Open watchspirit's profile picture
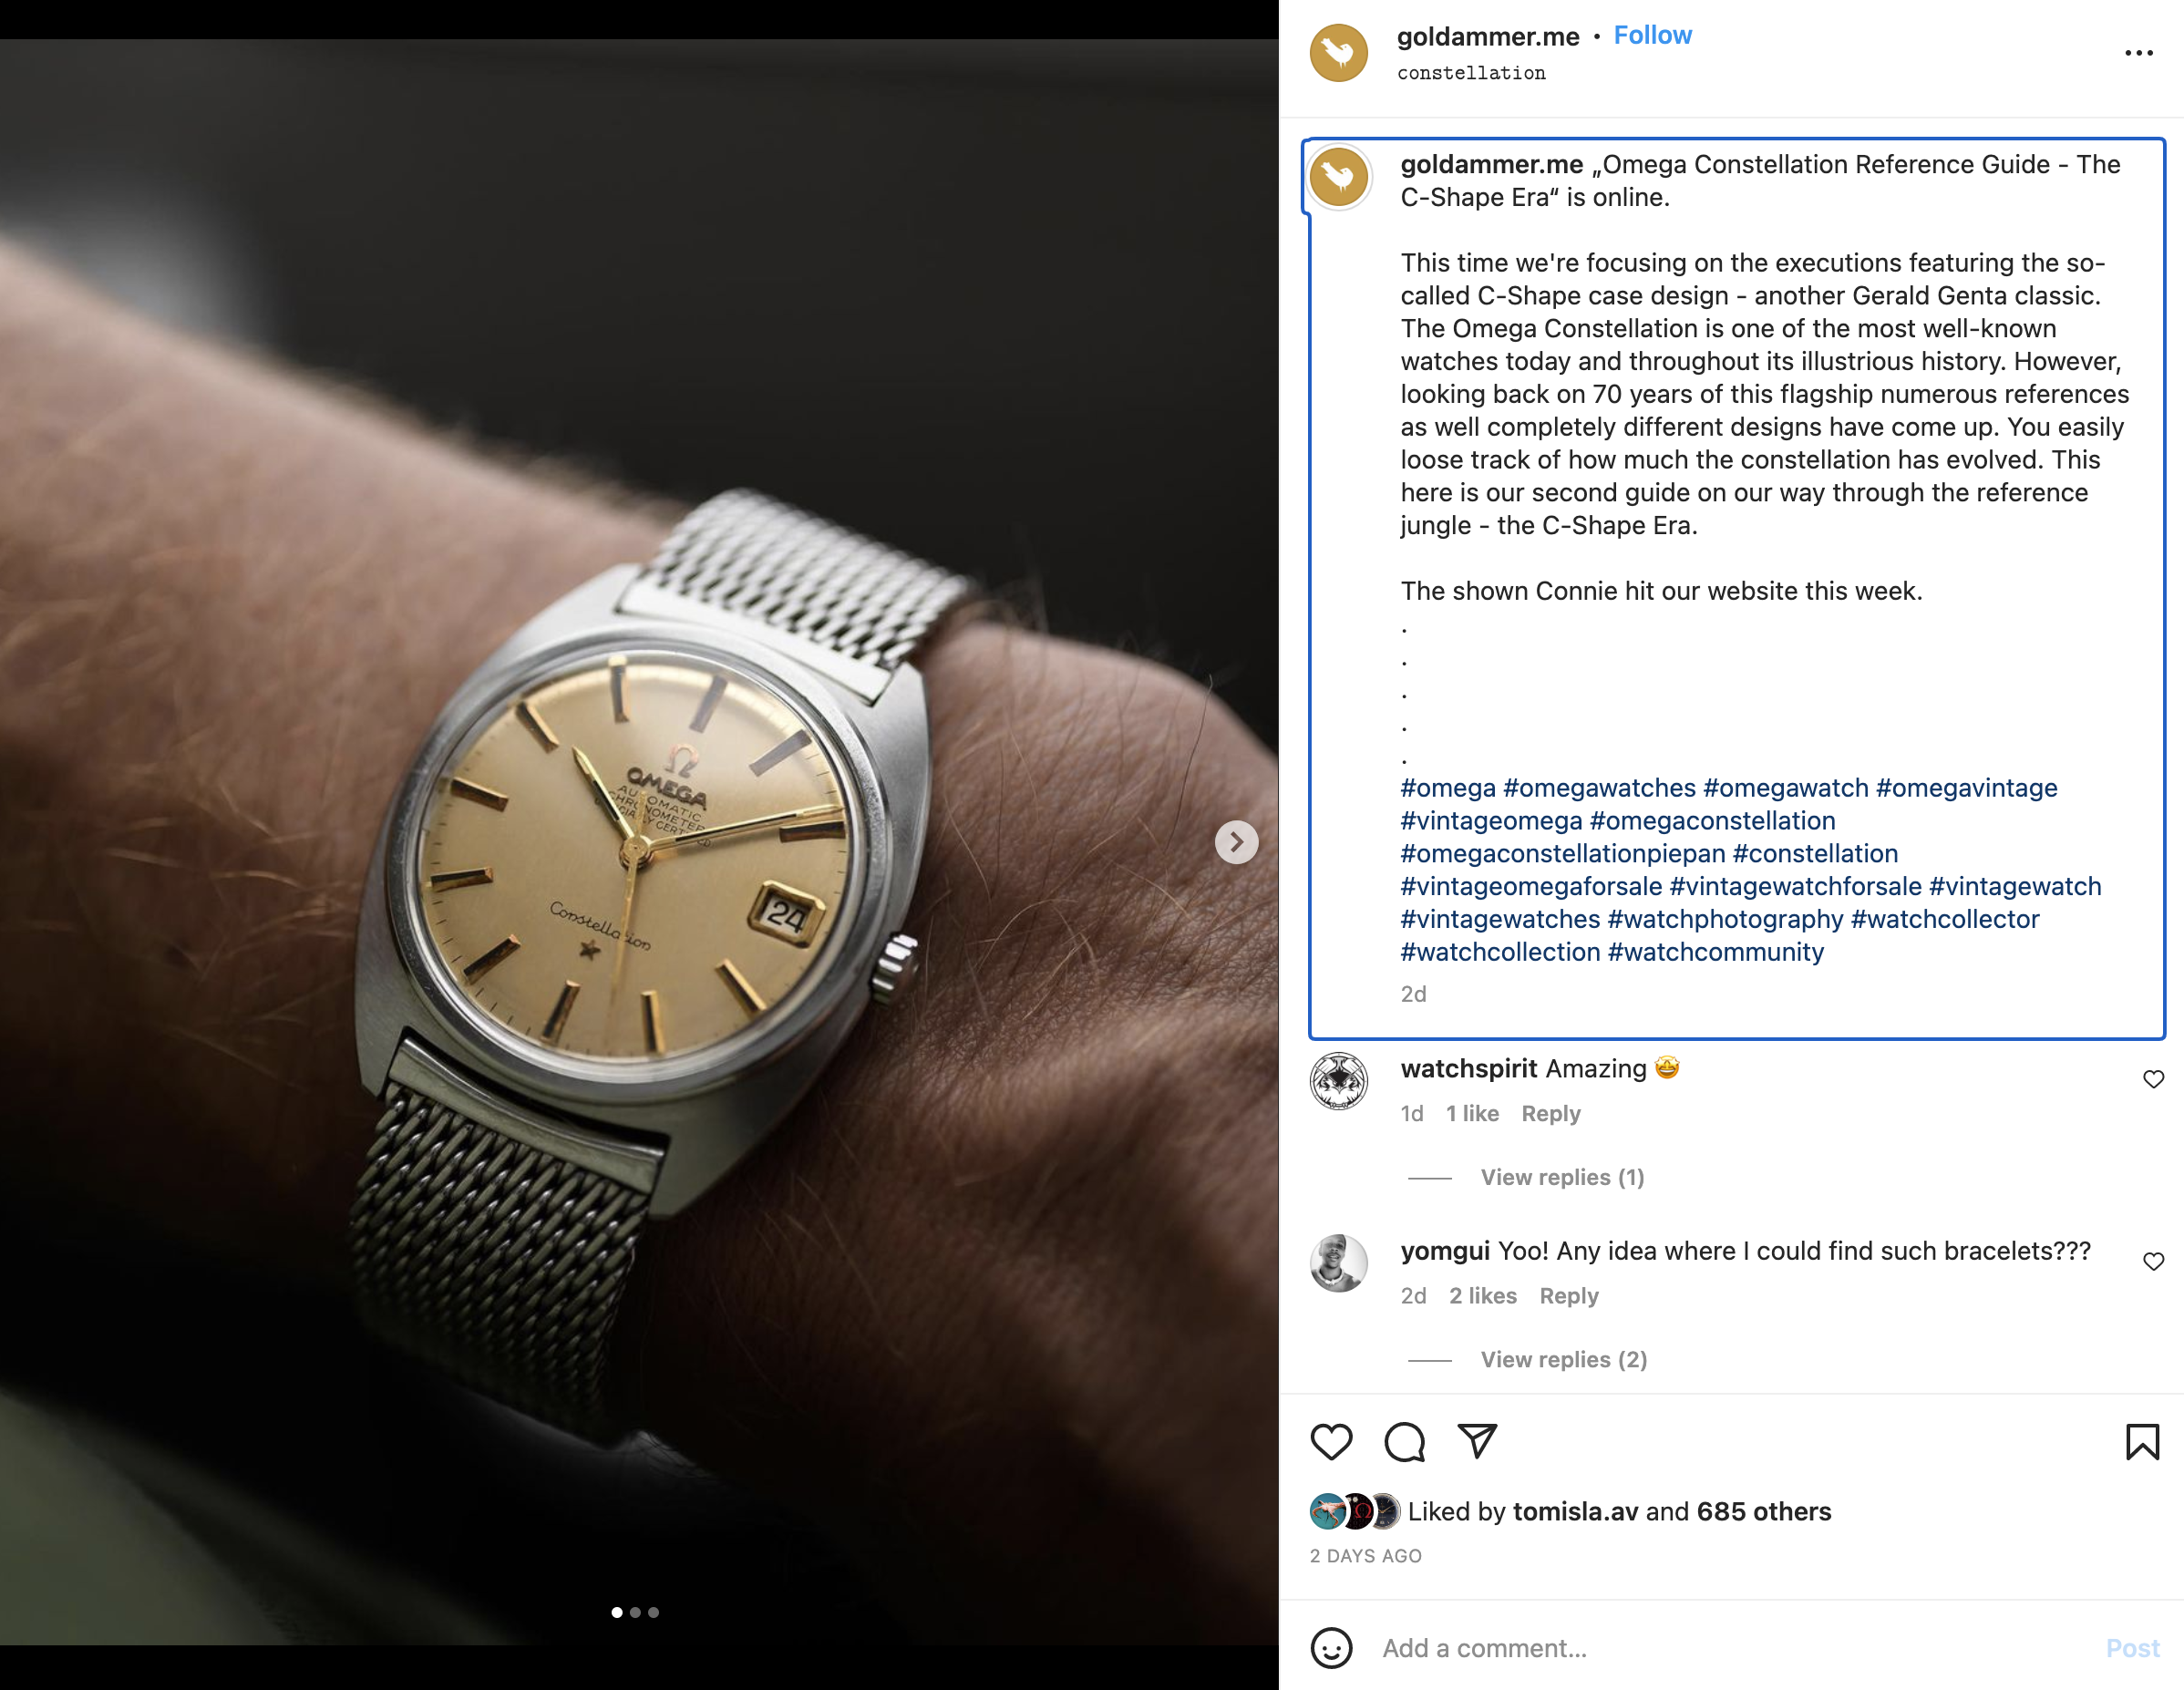 [x=1338, y=1081]
